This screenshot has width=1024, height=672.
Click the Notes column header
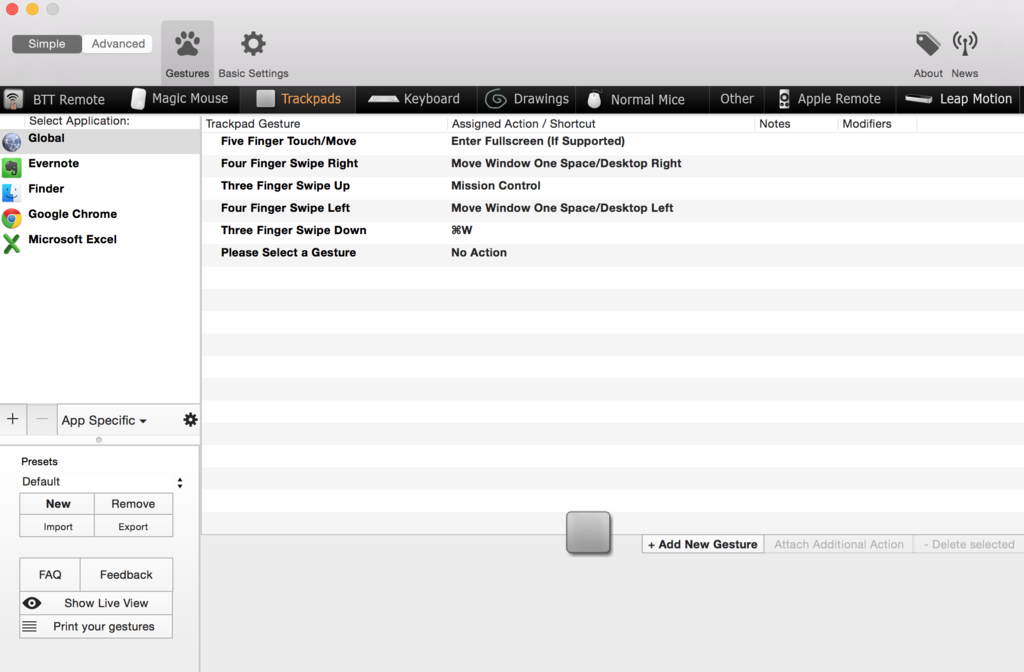775,123
